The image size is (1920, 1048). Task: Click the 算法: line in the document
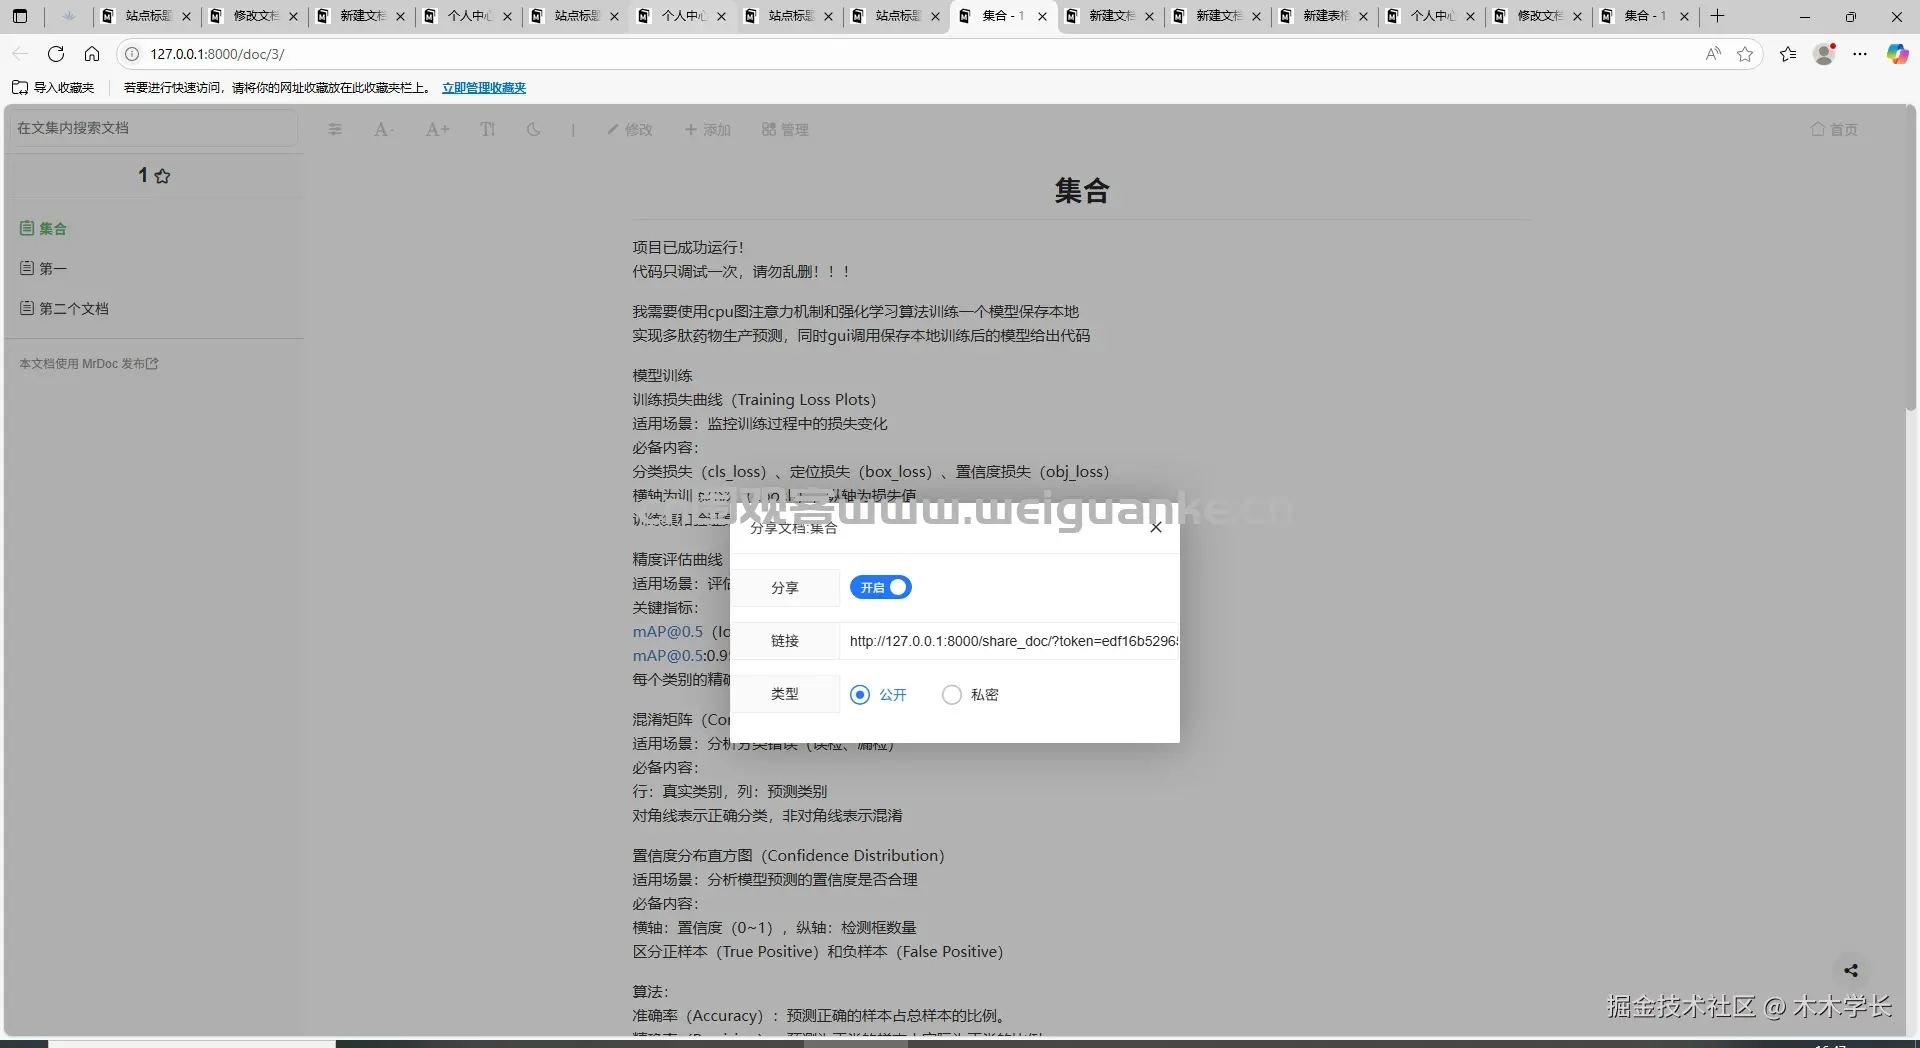click(x=650, y=991)
